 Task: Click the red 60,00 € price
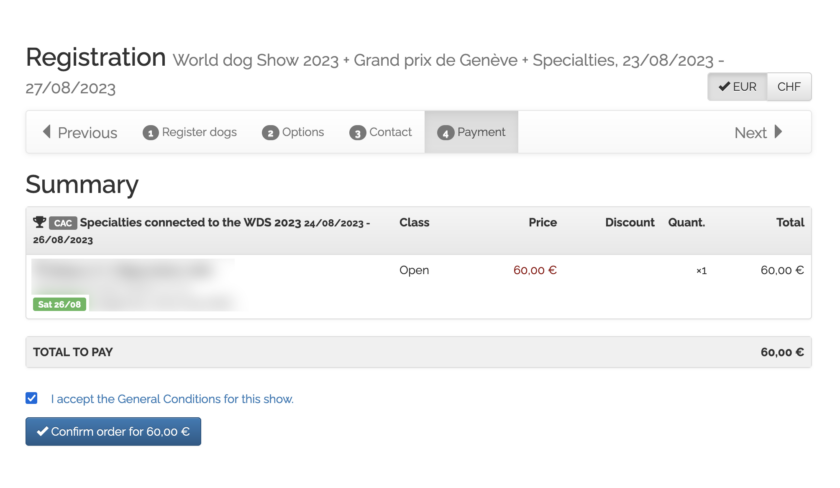[x=535, y=270]
